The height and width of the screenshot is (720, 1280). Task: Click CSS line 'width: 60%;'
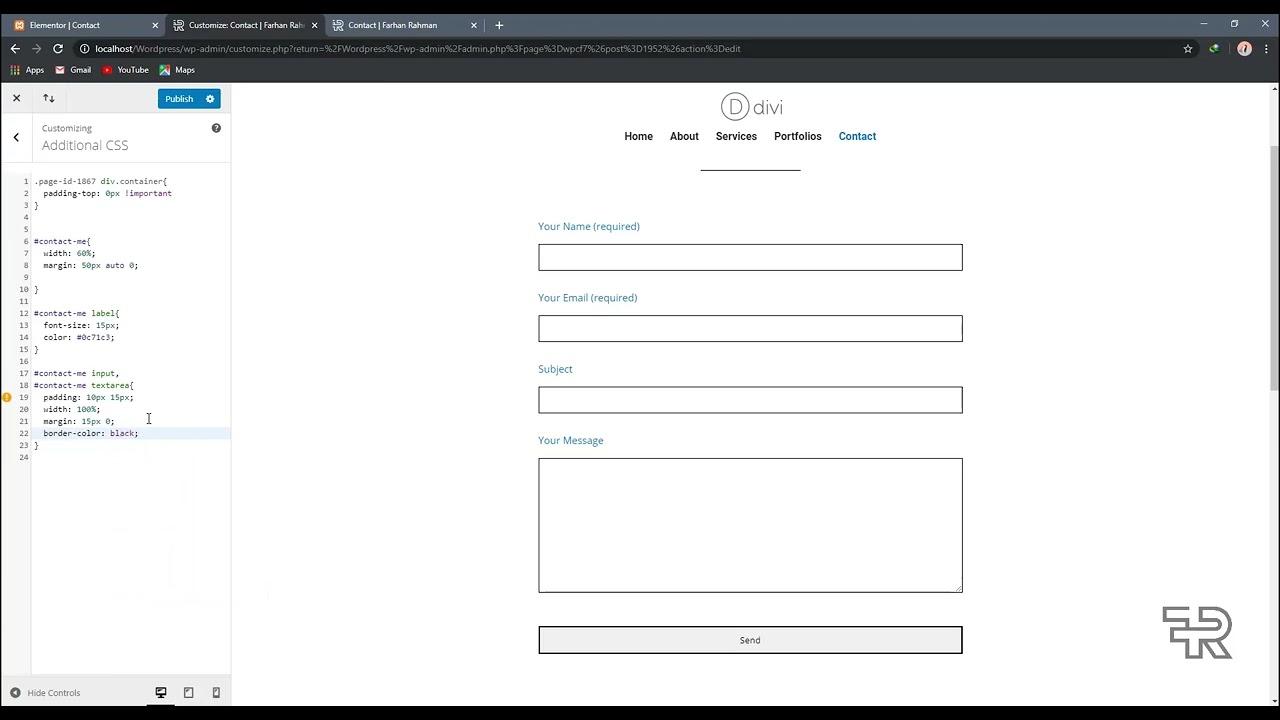click(69, 253)
